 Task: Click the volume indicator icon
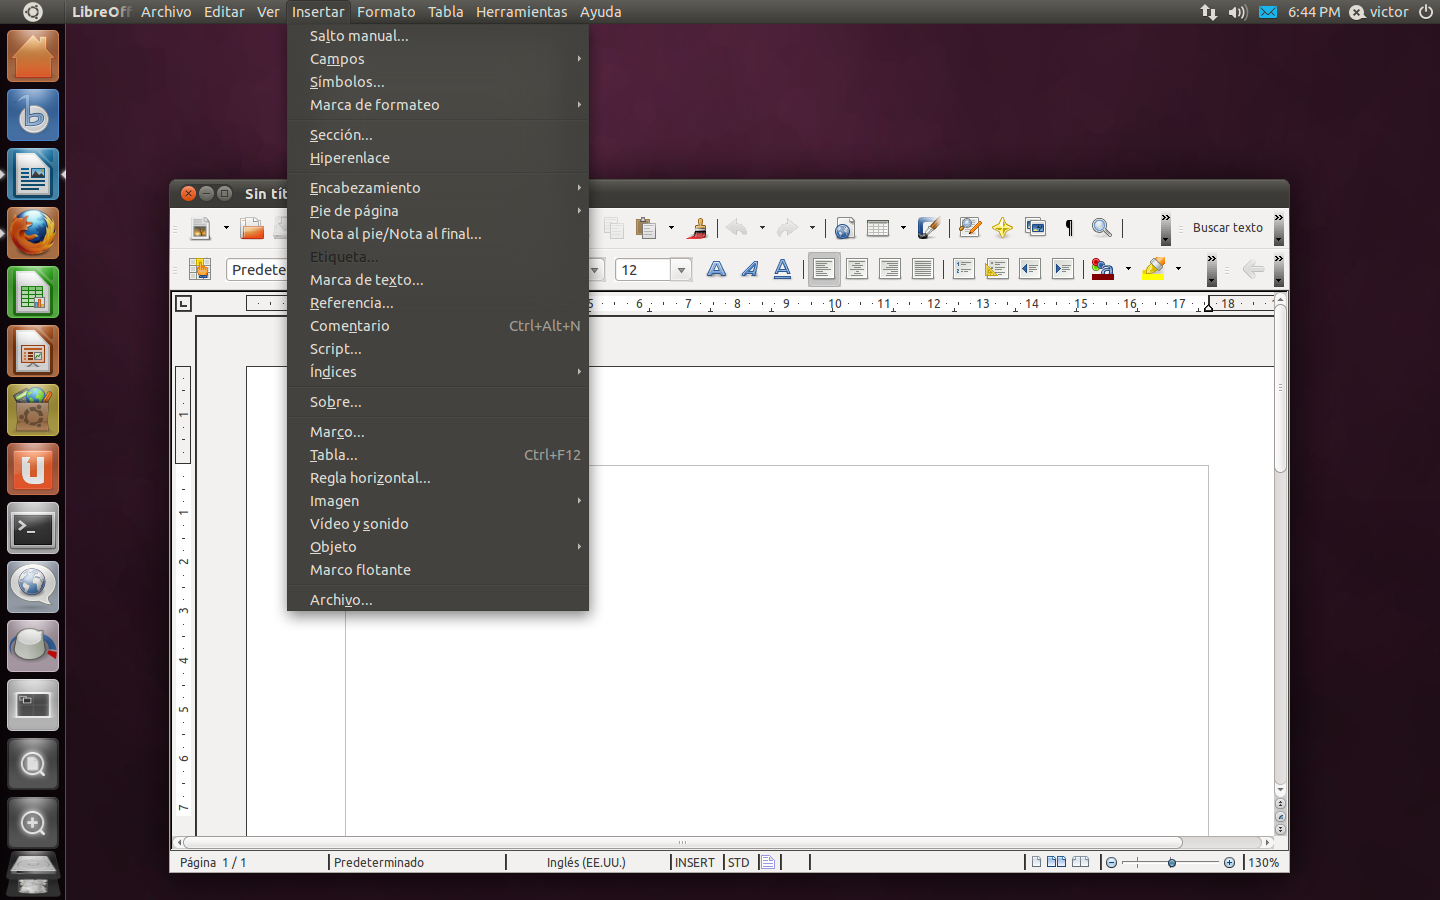coord(1238,12)
